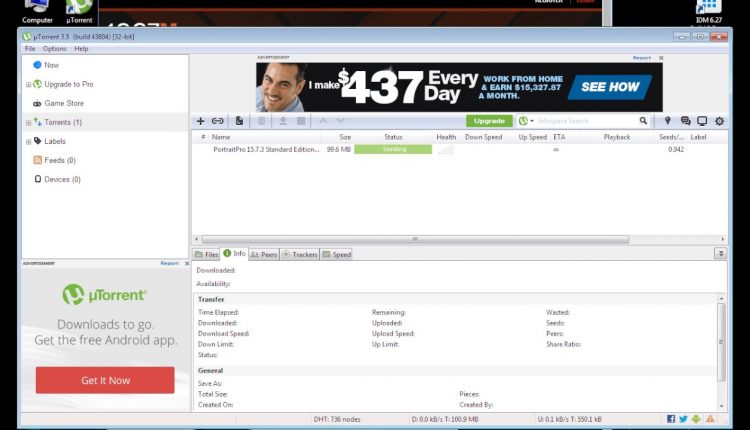Select Now in the sidebar
Screen dimensions: 750x430
tap(51, 65)
